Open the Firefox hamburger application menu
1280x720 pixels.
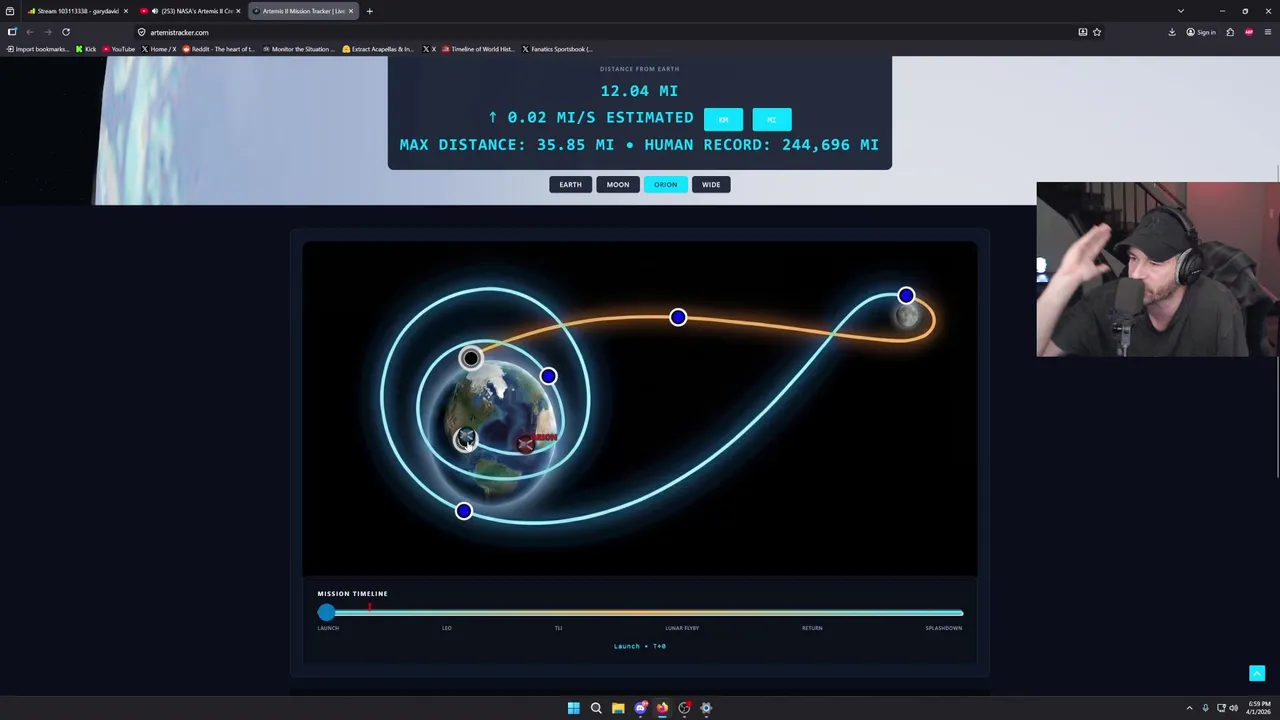coord(1268,32)
